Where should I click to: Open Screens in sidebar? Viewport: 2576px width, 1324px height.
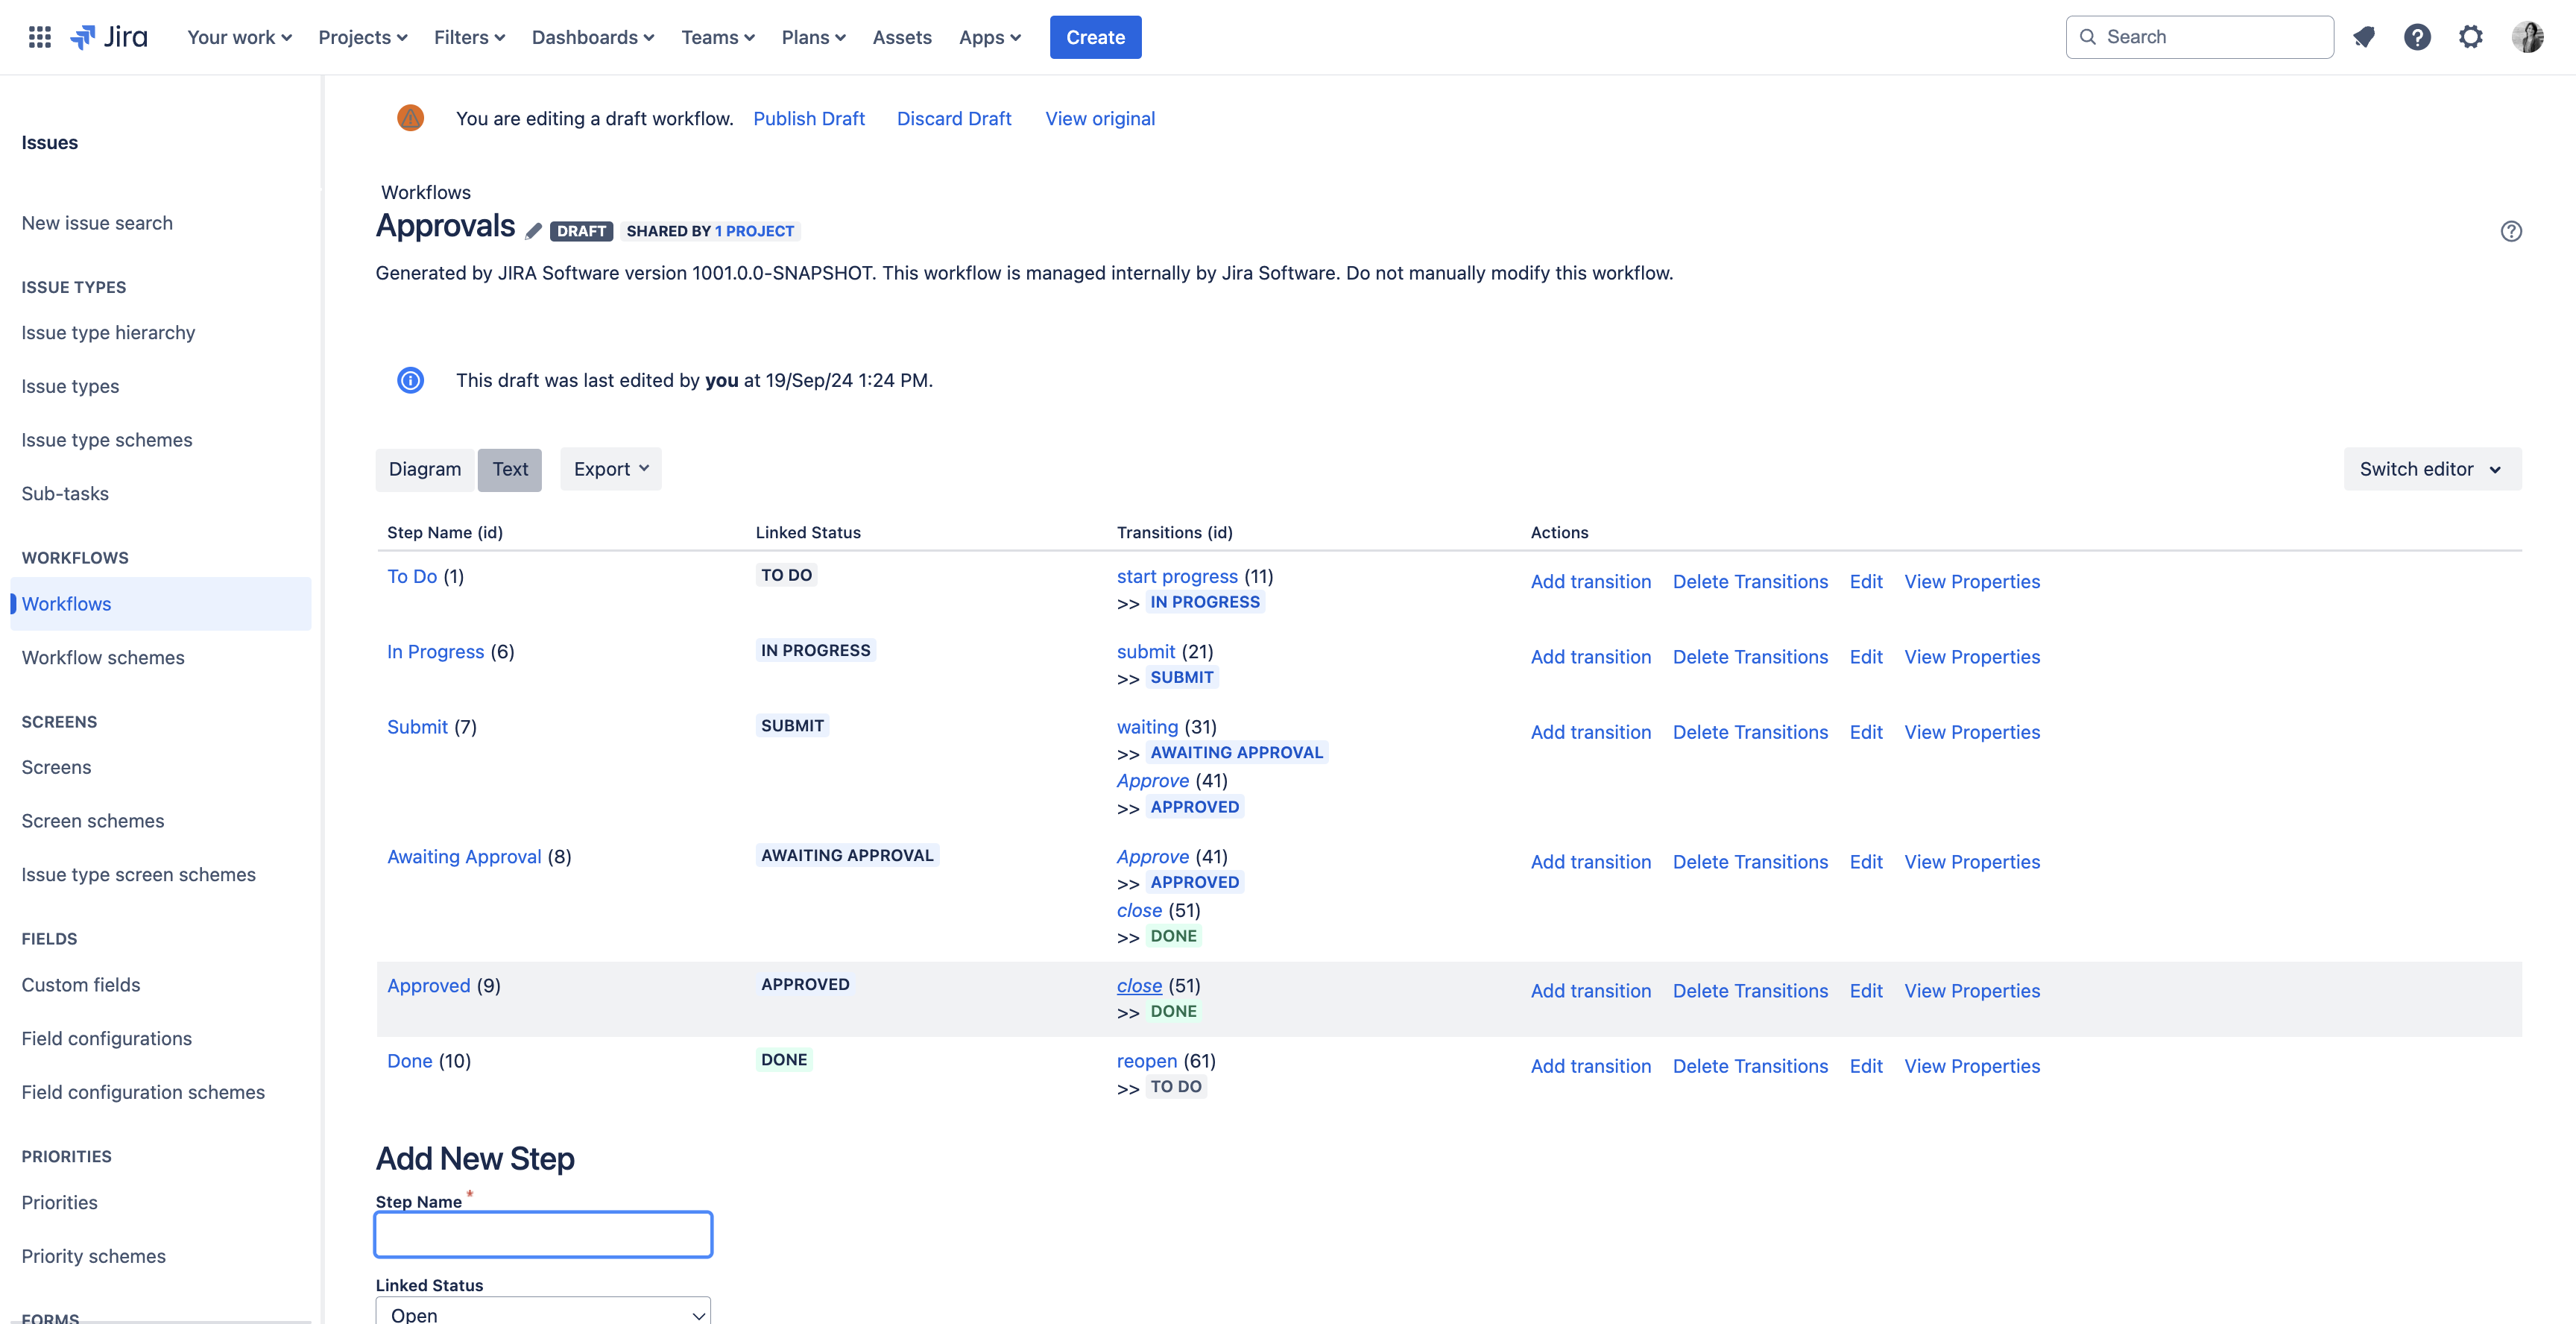click(x=56, y=767)
